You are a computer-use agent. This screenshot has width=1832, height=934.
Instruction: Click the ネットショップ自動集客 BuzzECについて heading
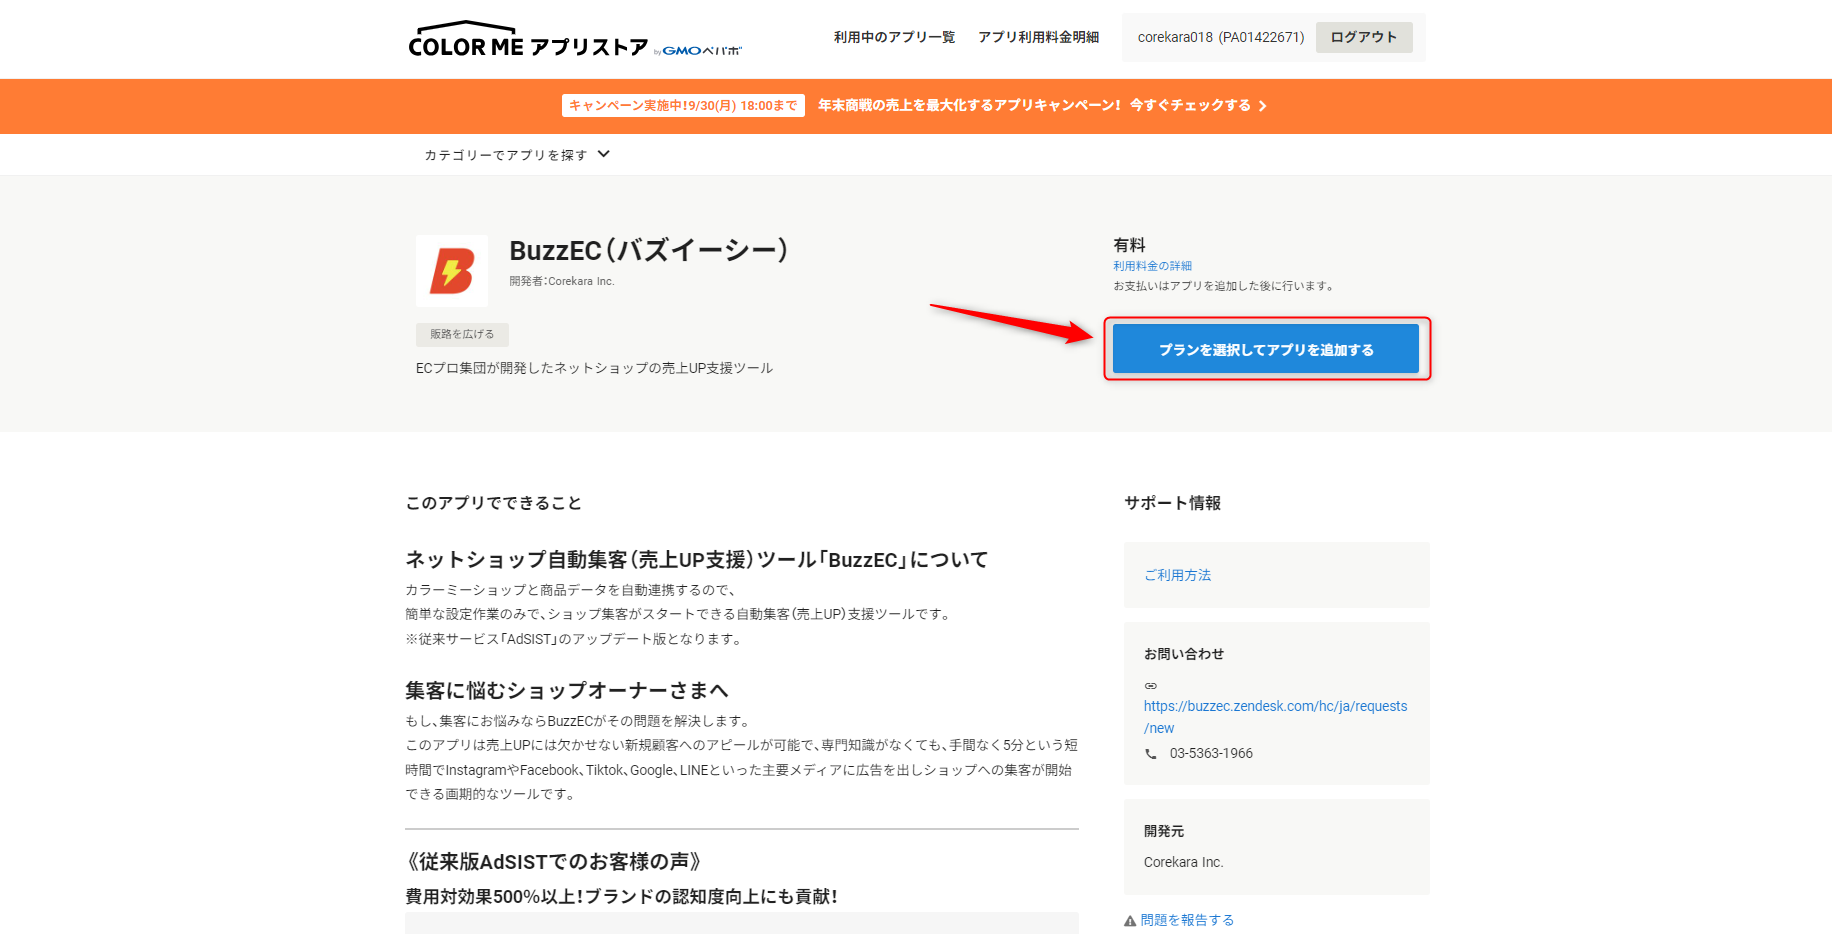(x=697, y=560)
